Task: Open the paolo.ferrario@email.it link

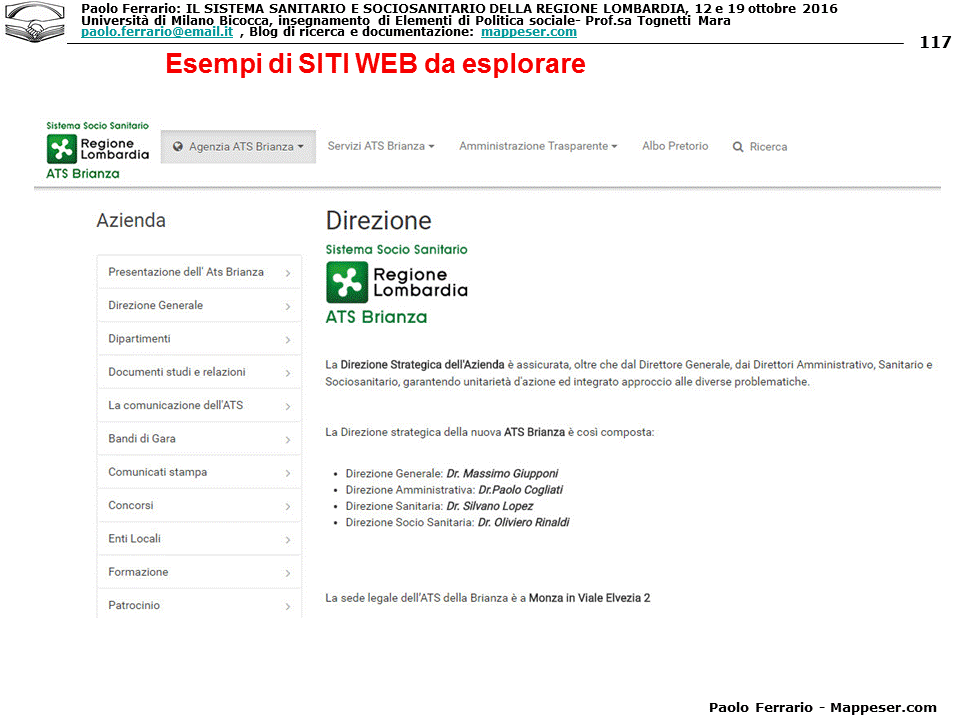Action: [156, 32]
